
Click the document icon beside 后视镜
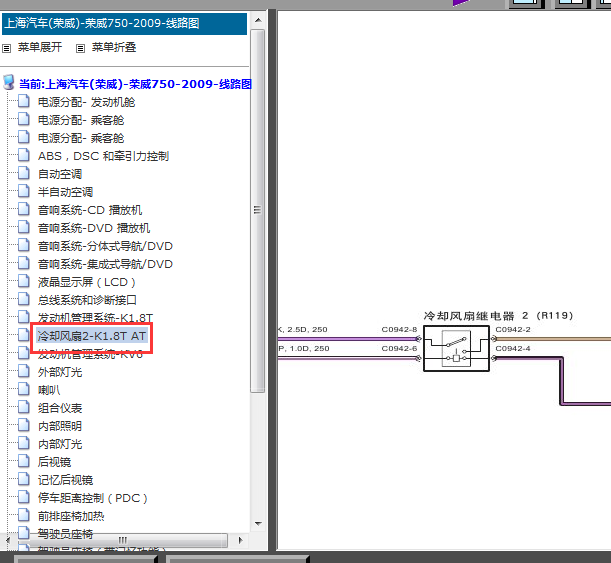pos(24,461)
